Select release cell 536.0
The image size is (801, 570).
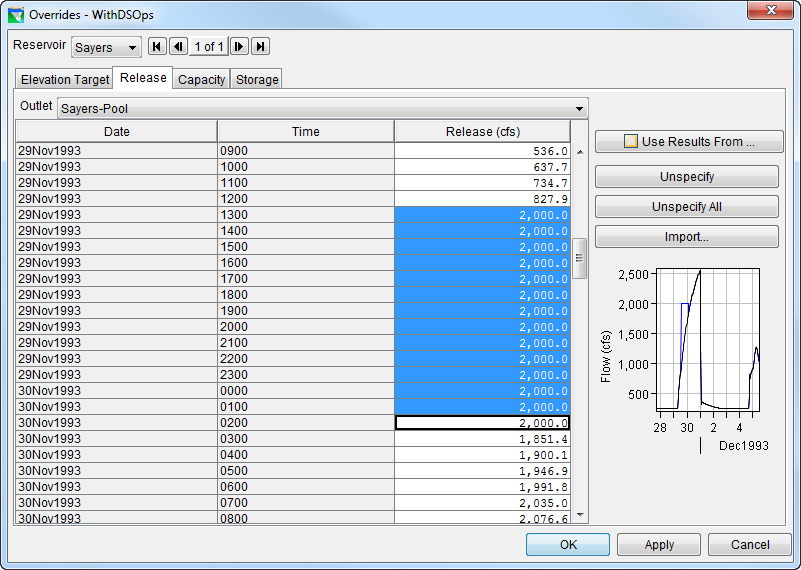point(482,151)
